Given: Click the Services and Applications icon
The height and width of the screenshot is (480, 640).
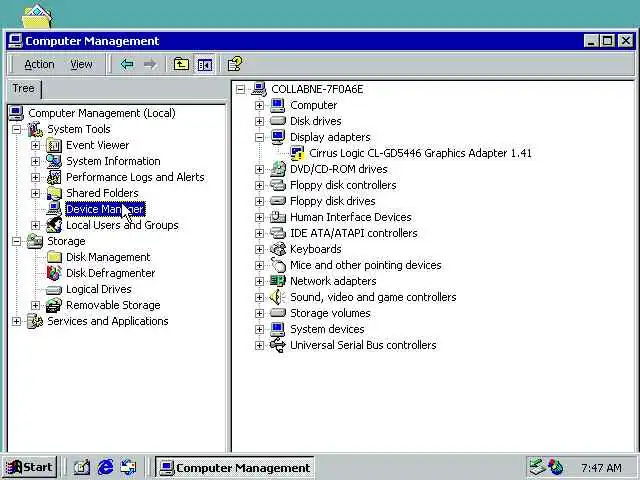Looking at the screenshot, I should (x=35, y=321).
